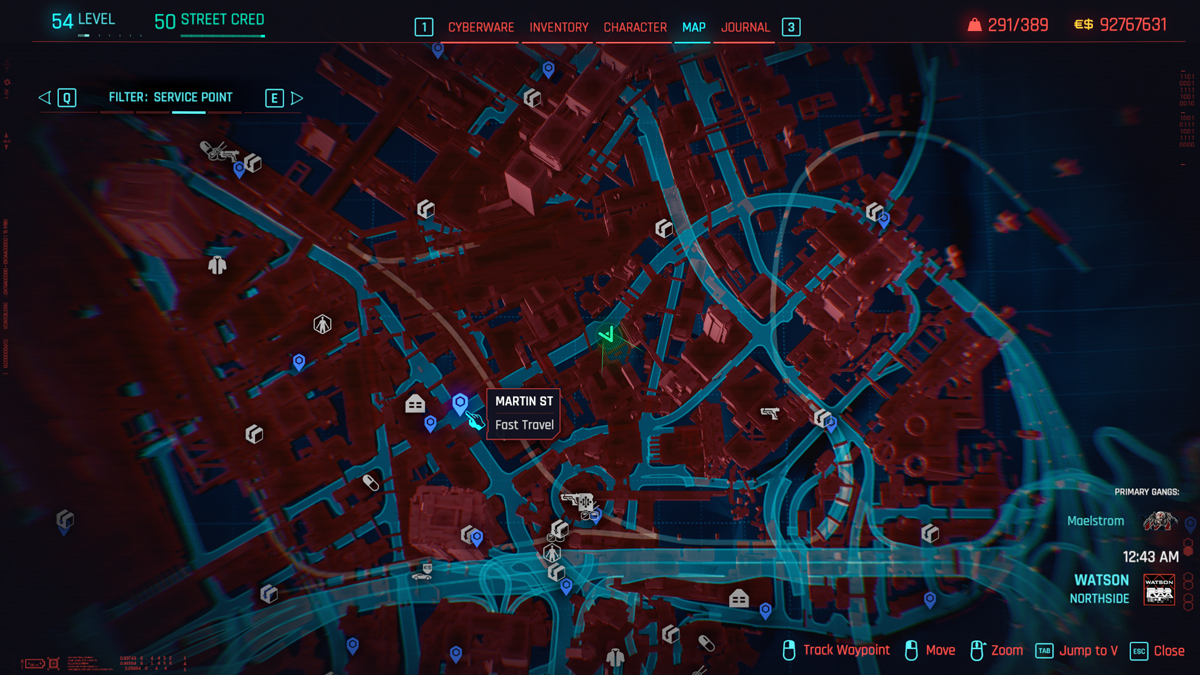Advance to next filter with right arrow
1200x675 pixels.
click(297, 98)
